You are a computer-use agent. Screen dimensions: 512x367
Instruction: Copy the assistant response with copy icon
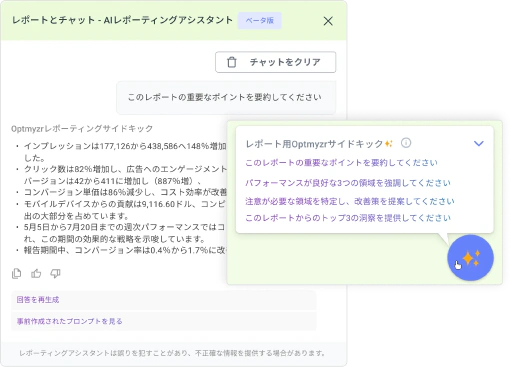pos(17,274)
